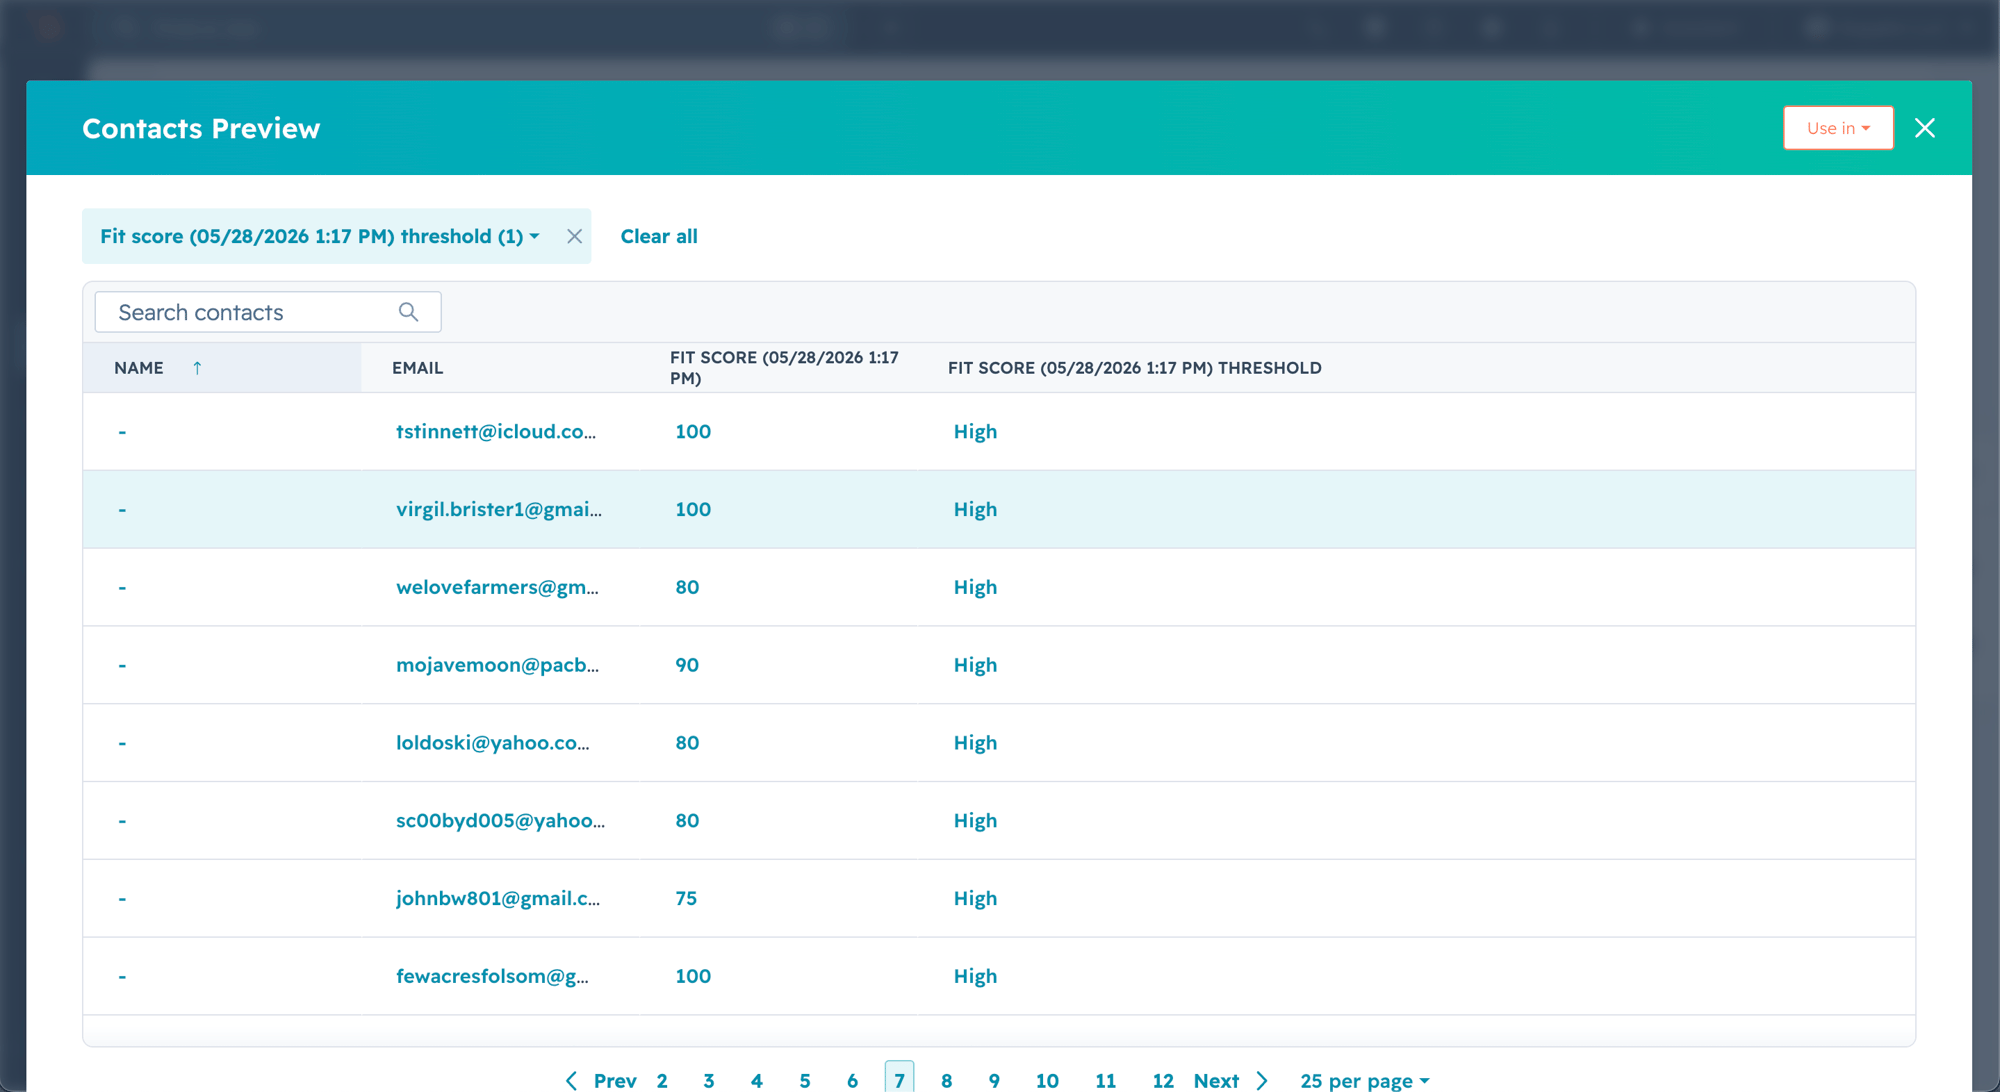Click High threshold in mojavemoon row
This screenshot has width=2000, height=1092.
tap(975, 666)
